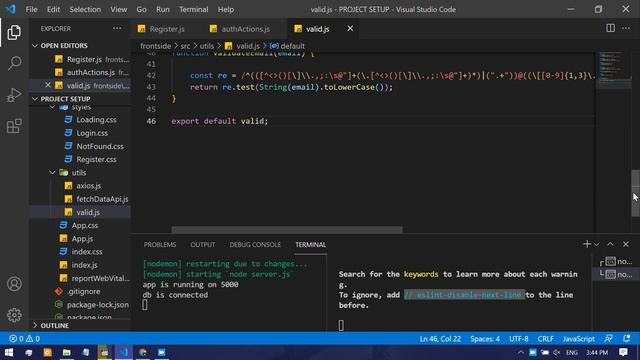This screenshot has height=360, width=640.
Task: Split the editor to the right
Action: coord(610,28)
